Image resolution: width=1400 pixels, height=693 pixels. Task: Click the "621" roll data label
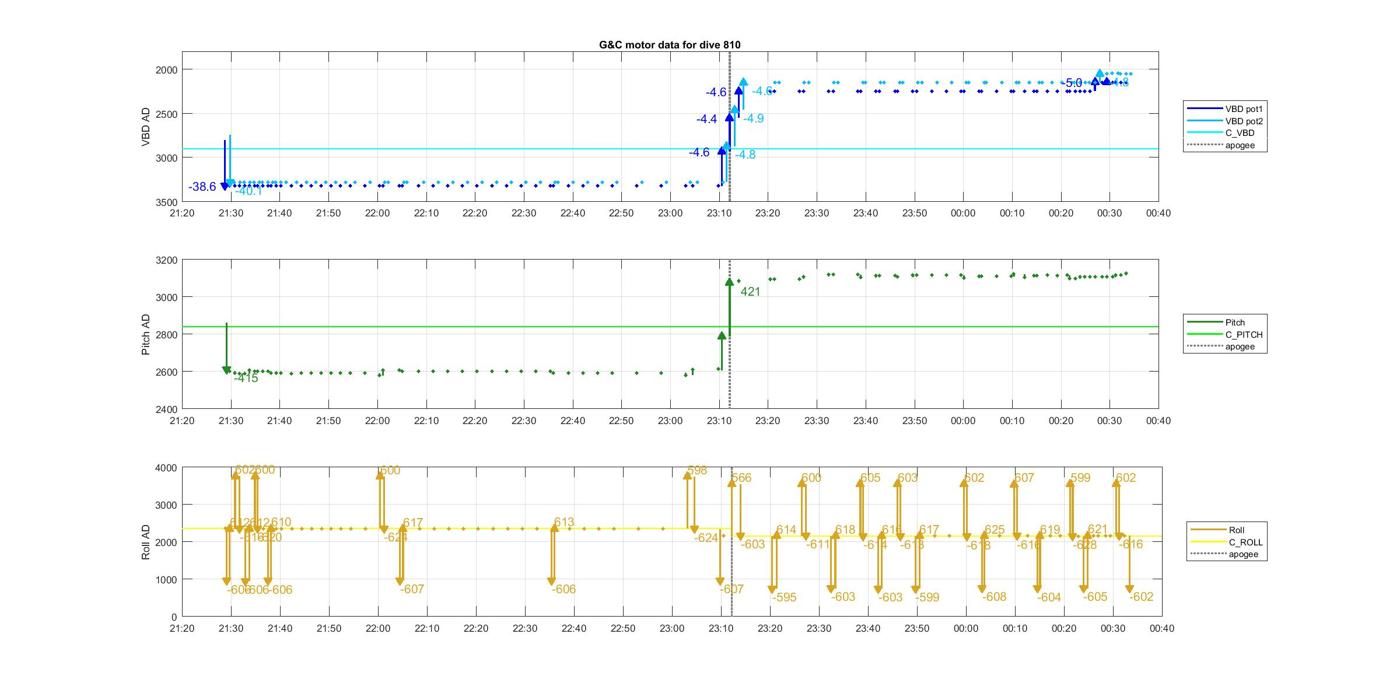(1097, 530)
